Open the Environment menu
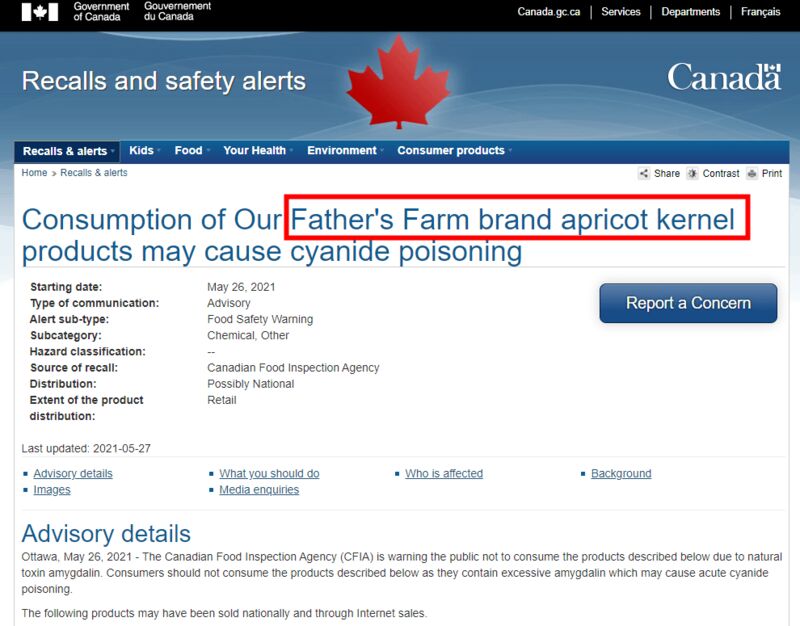The image size is (800, 626). click(345, 151)
